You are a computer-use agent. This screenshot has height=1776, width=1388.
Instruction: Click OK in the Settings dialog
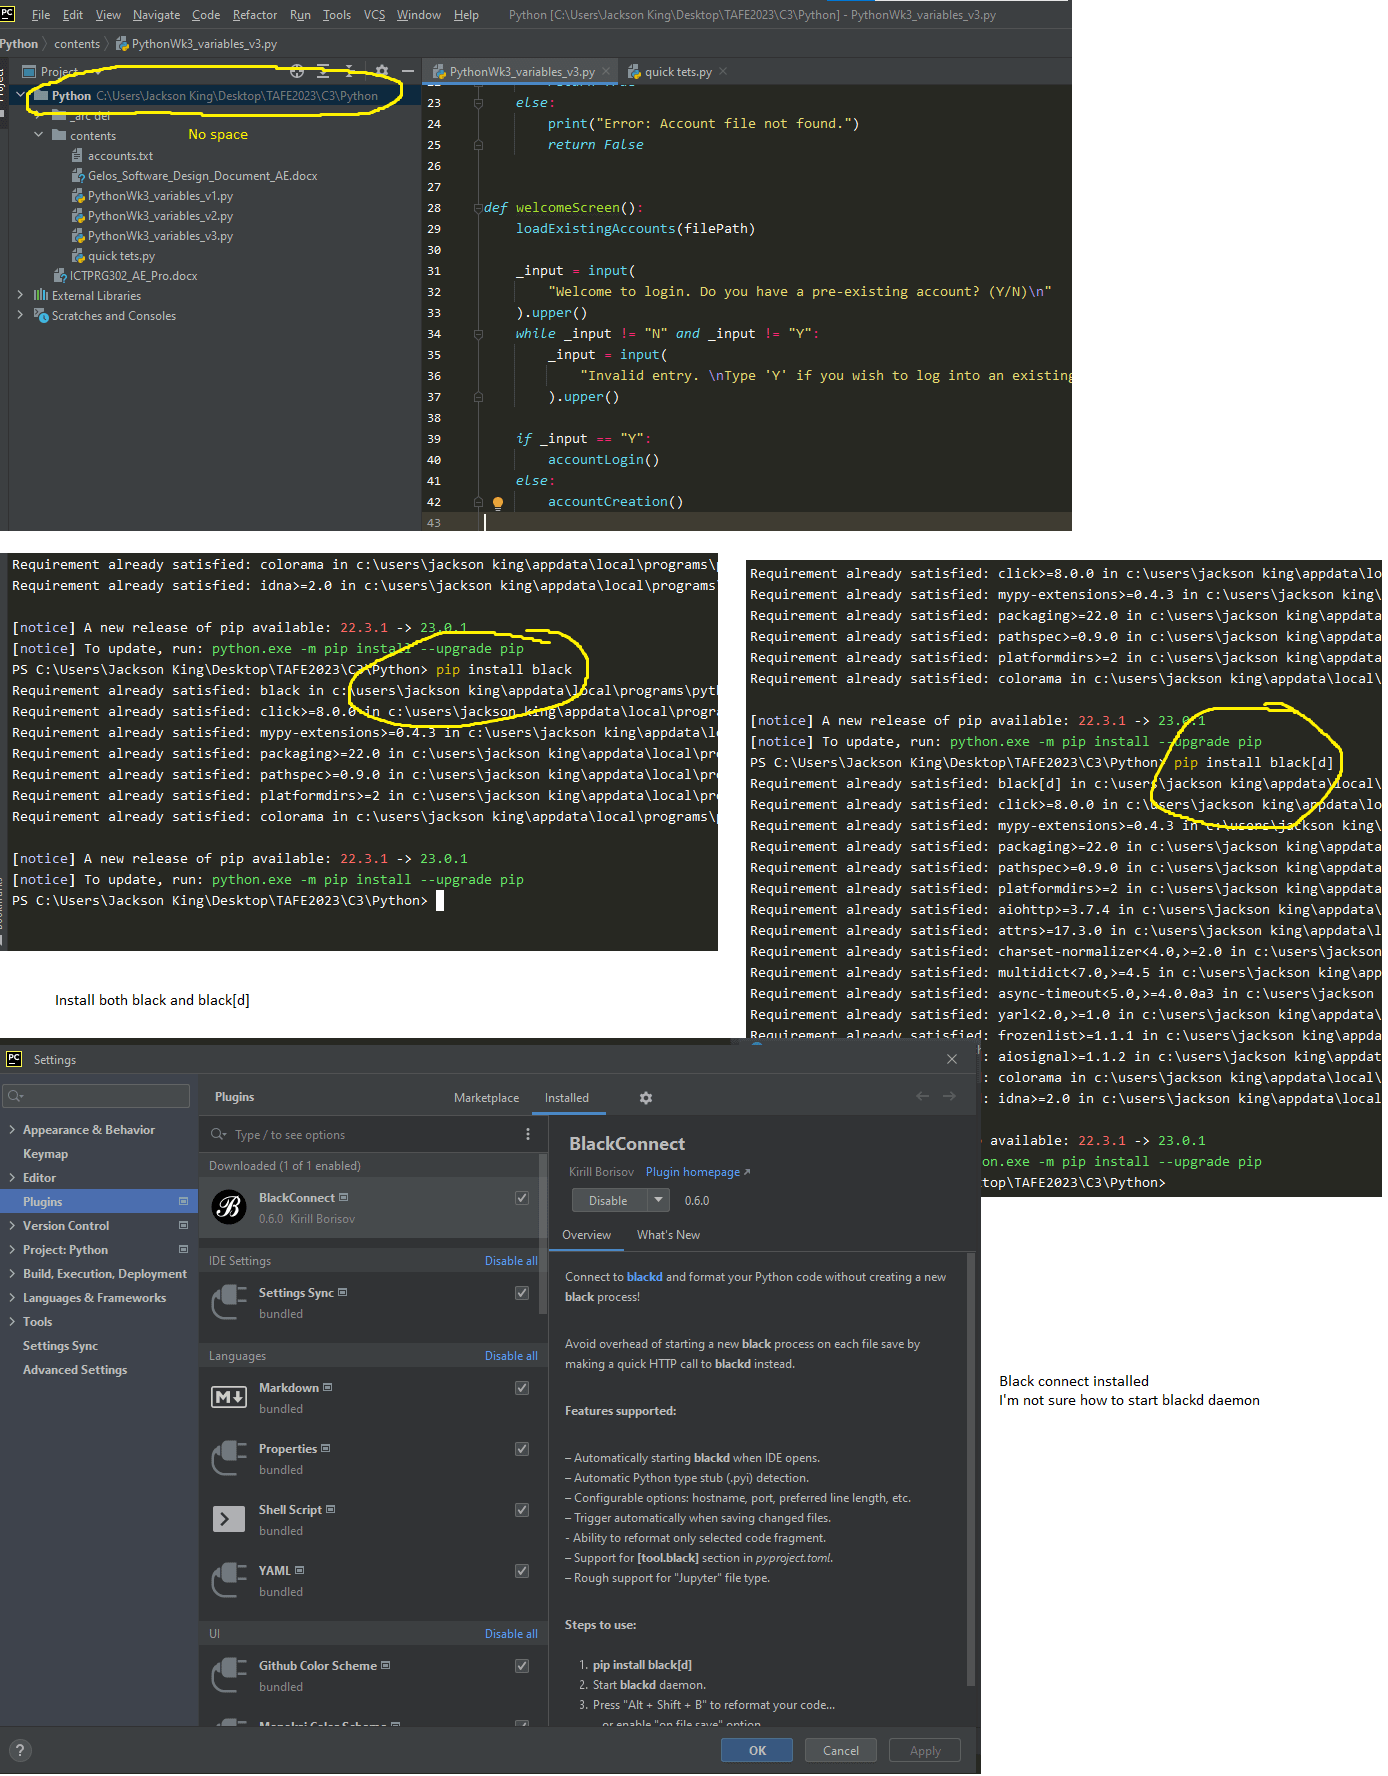[x=757, y=1750]
